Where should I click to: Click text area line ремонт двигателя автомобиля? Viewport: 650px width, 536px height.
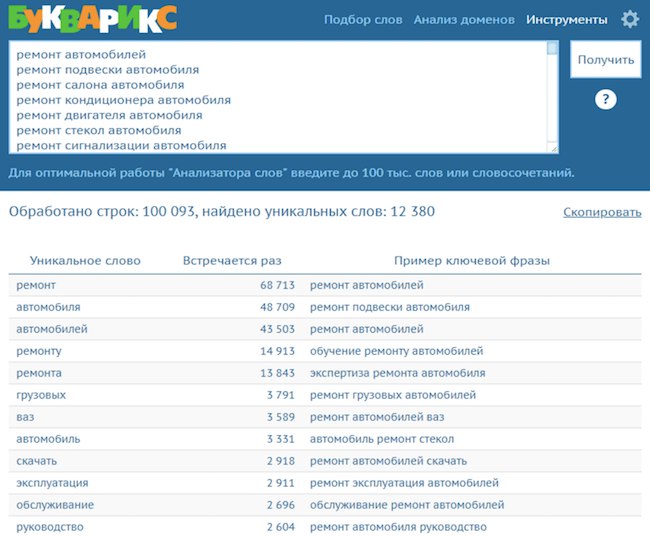[x=109, y=115]
